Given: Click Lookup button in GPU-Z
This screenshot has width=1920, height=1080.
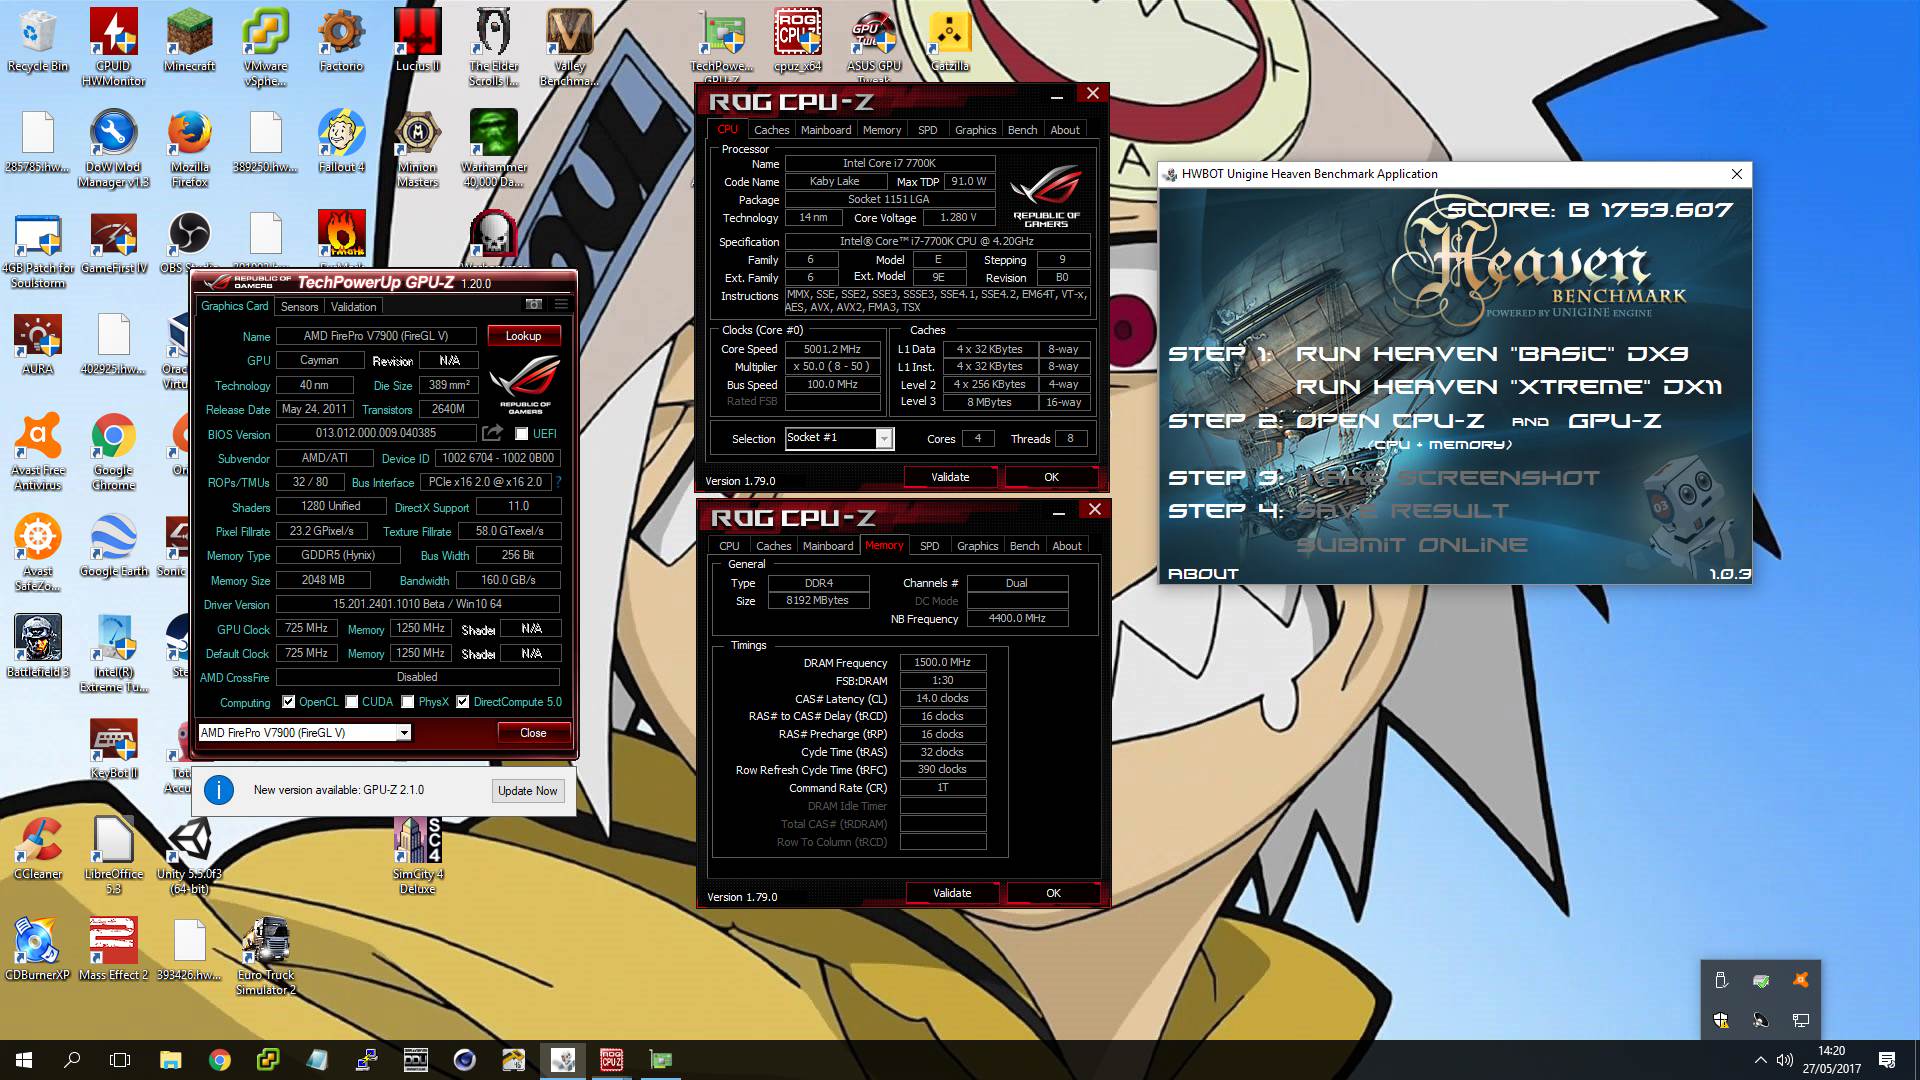Looking at the screenshot, I should tap(523, 336).
